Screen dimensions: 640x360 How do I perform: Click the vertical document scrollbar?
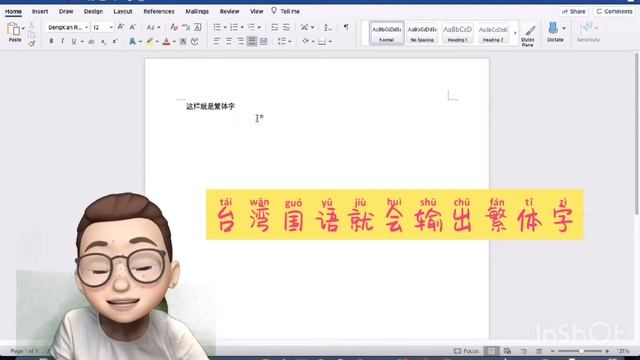[636, 133]
